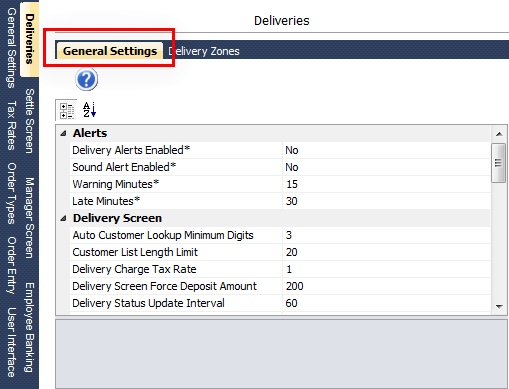509x389 pixels.
Task: Open the Deliveries vertical side tab
Action: point(30,39)
